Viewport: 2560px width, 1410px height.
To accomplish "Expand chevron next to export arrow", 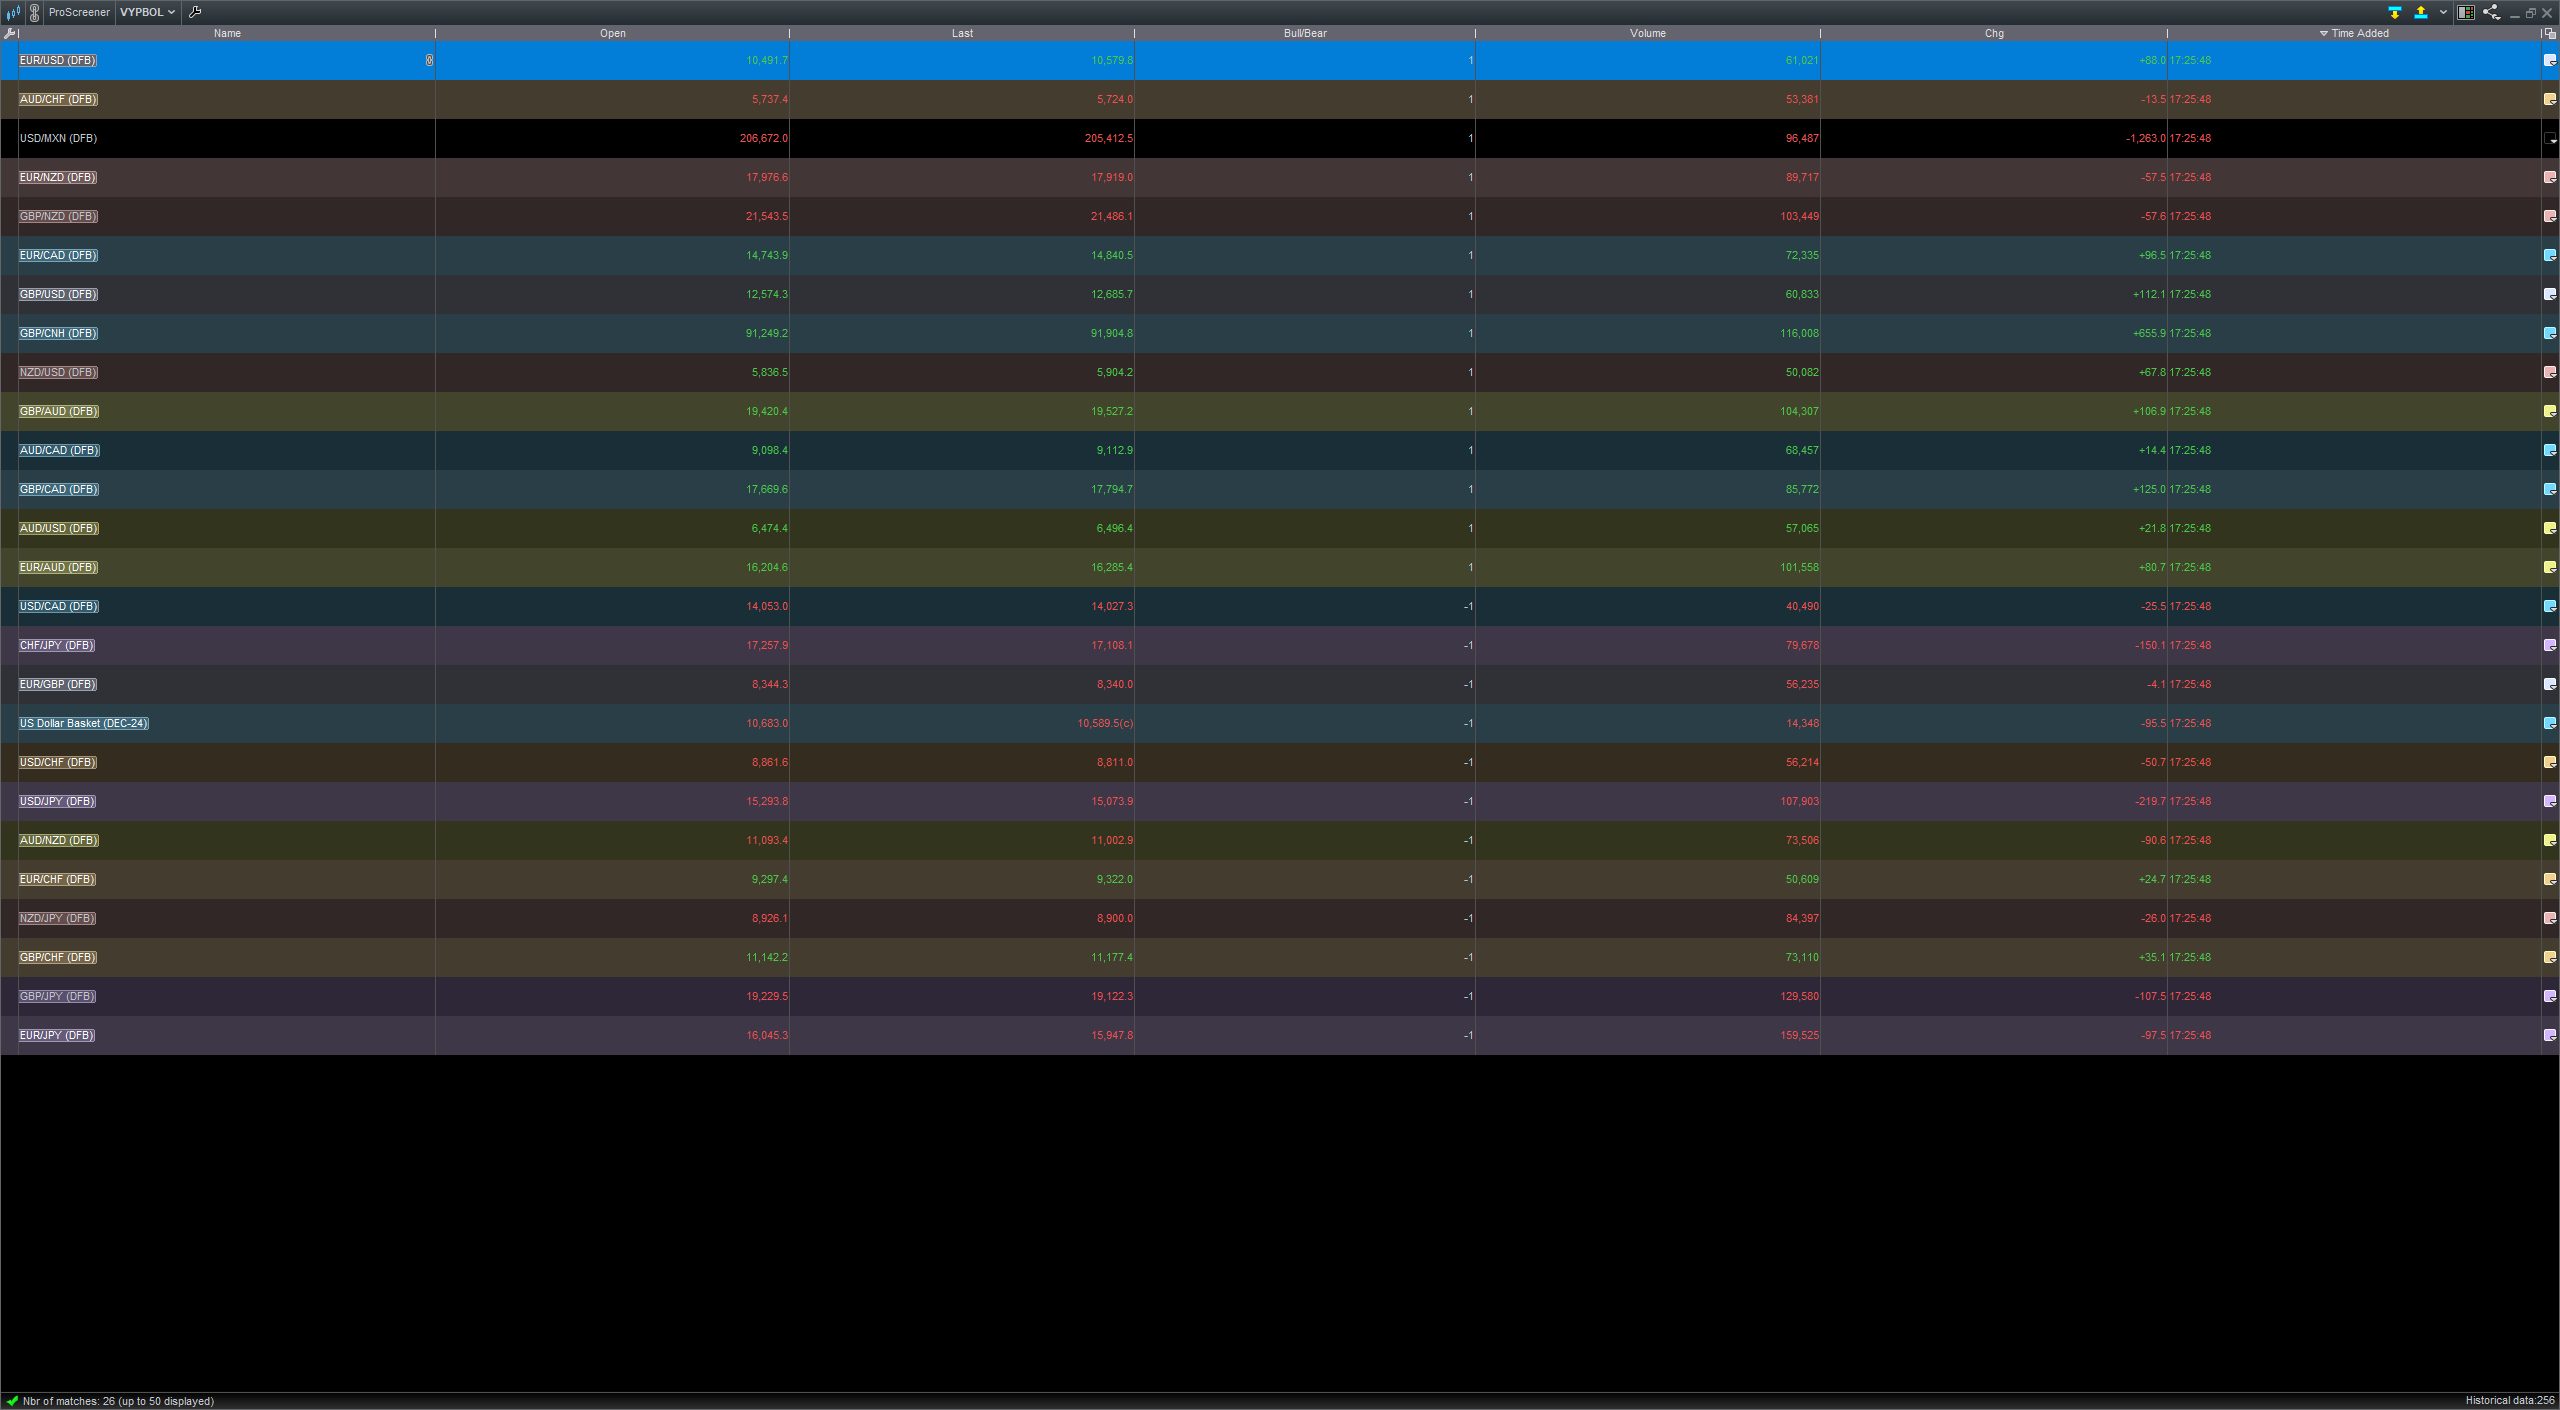I will 2443,13.
